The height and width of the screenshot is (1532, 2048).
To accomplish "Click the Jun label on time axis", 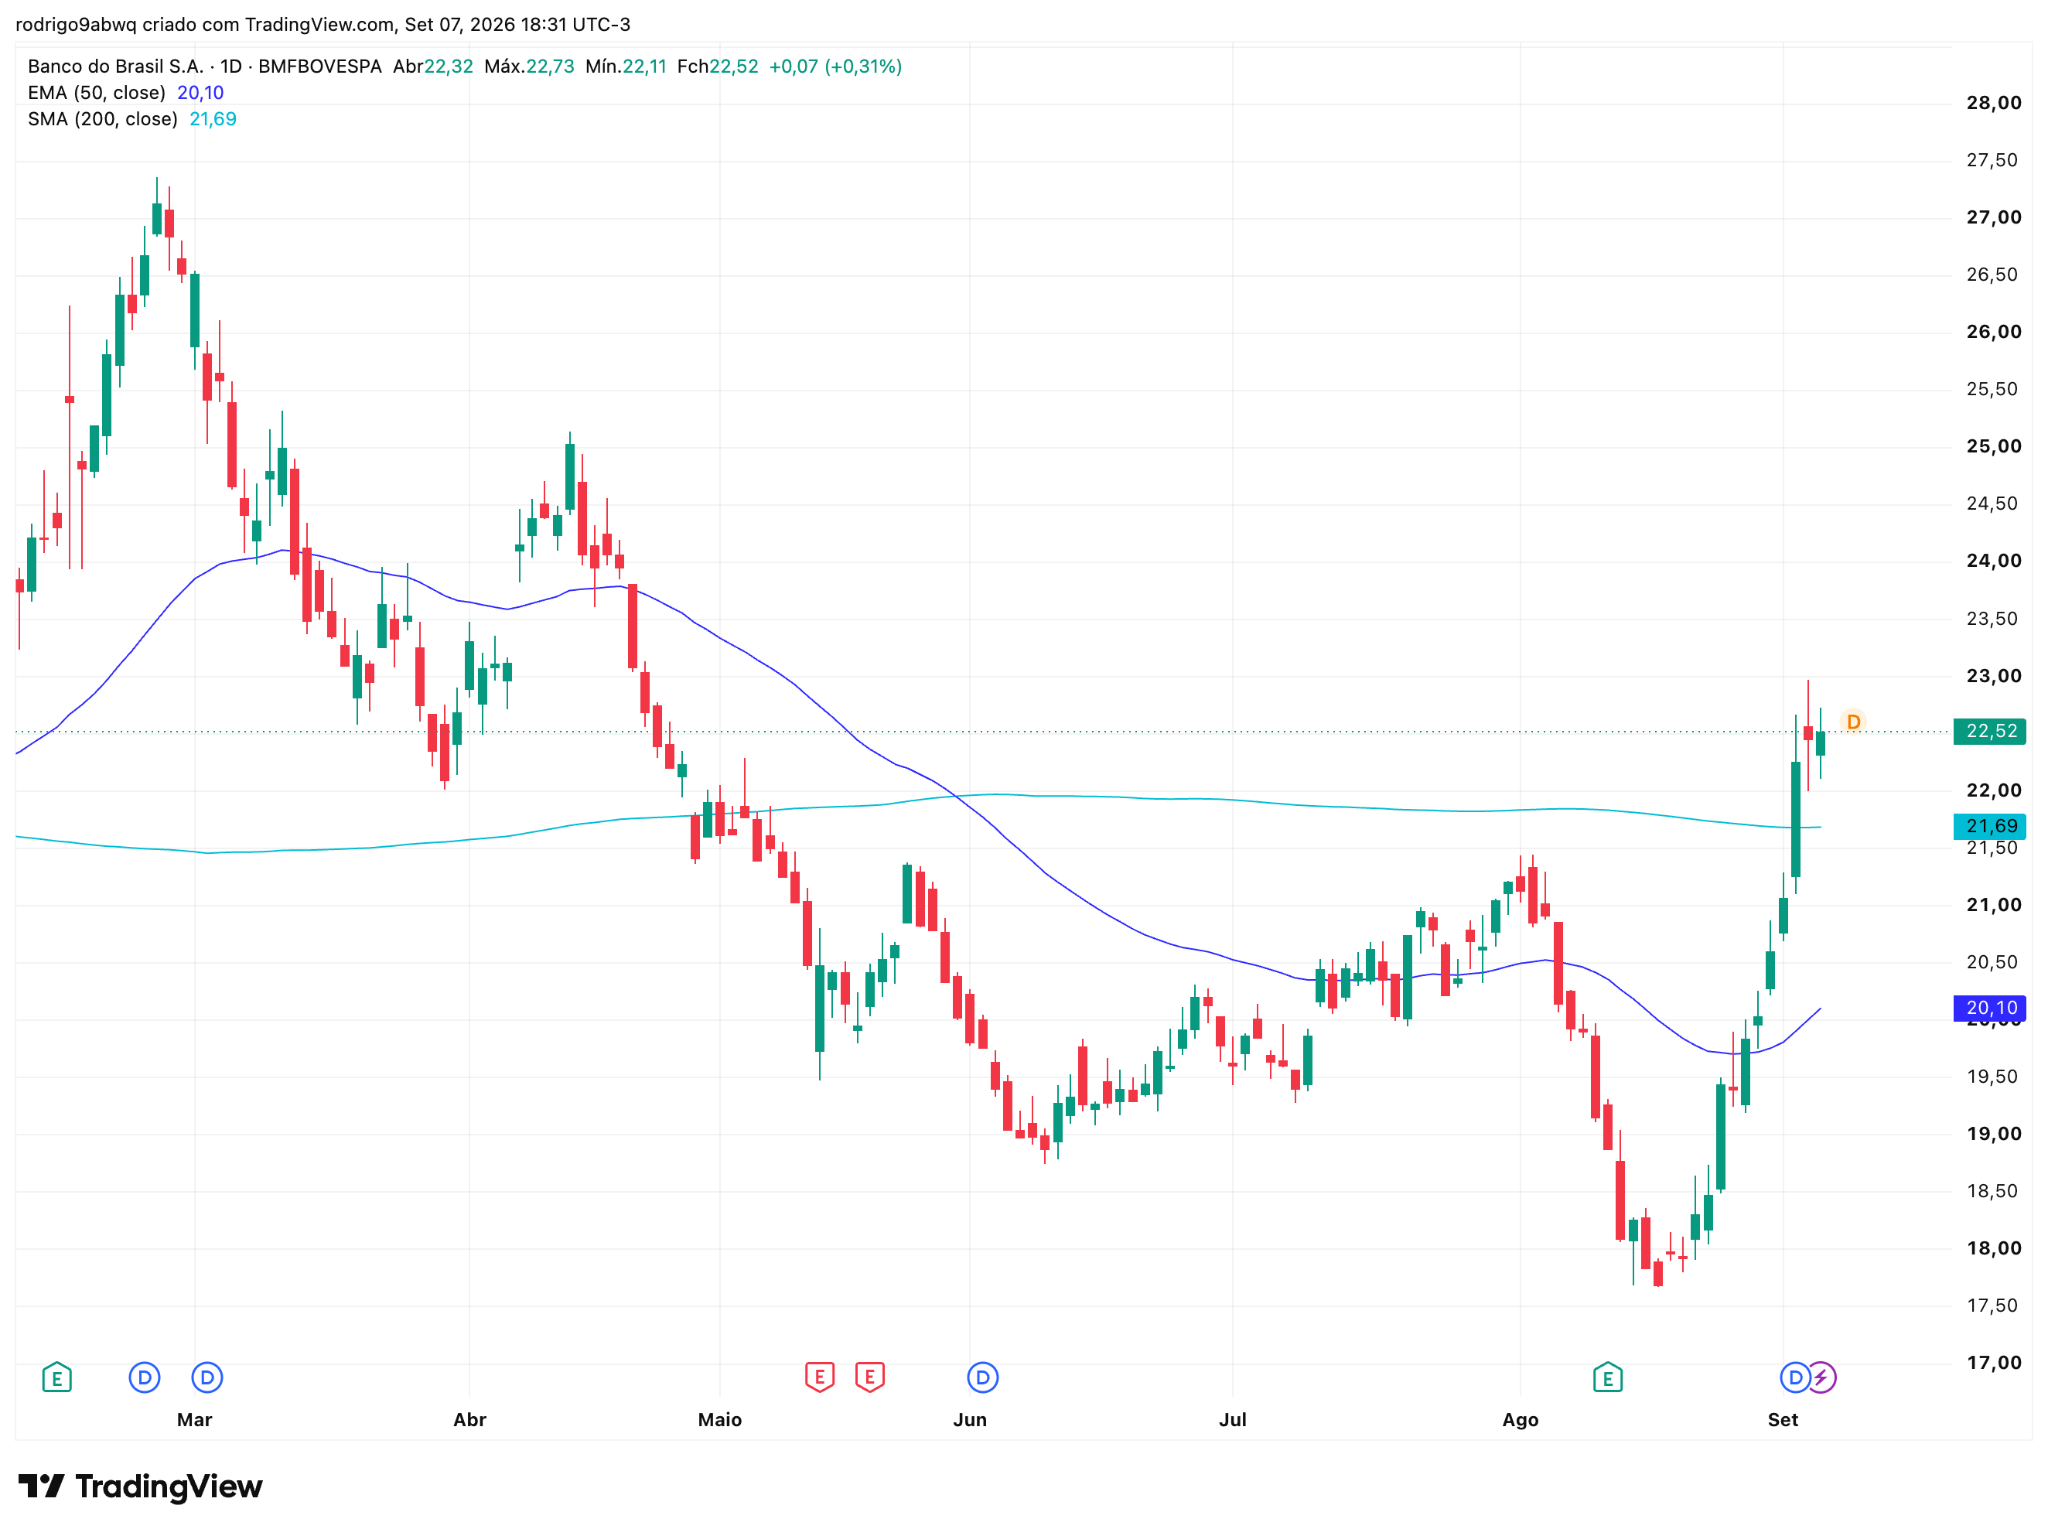I will click(x=970, y=1420).
